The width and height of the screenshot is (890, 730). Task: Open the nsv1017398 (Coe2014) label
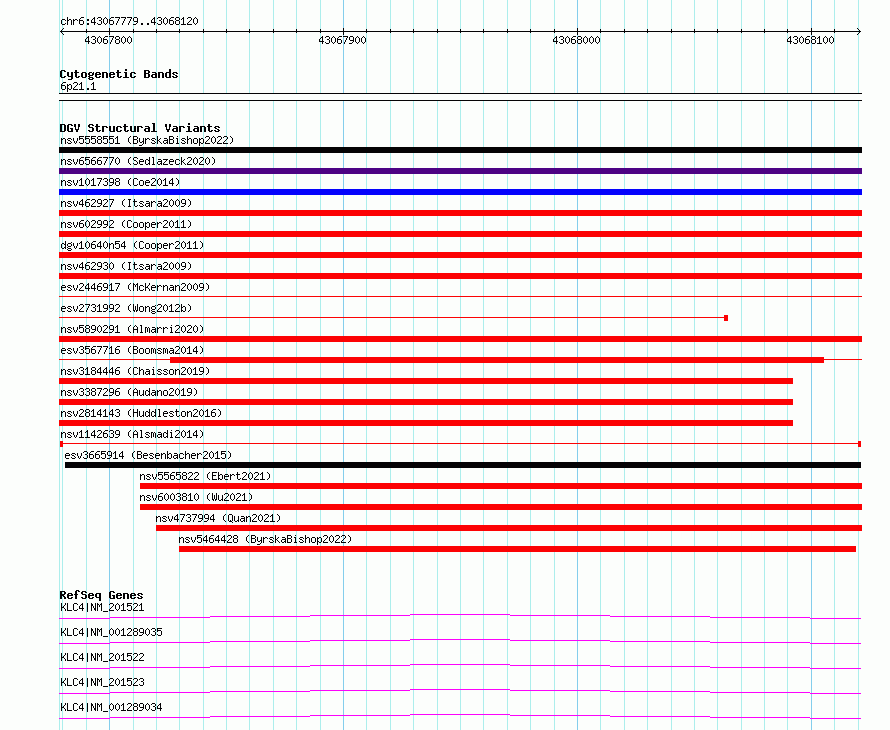pos(120,182)
